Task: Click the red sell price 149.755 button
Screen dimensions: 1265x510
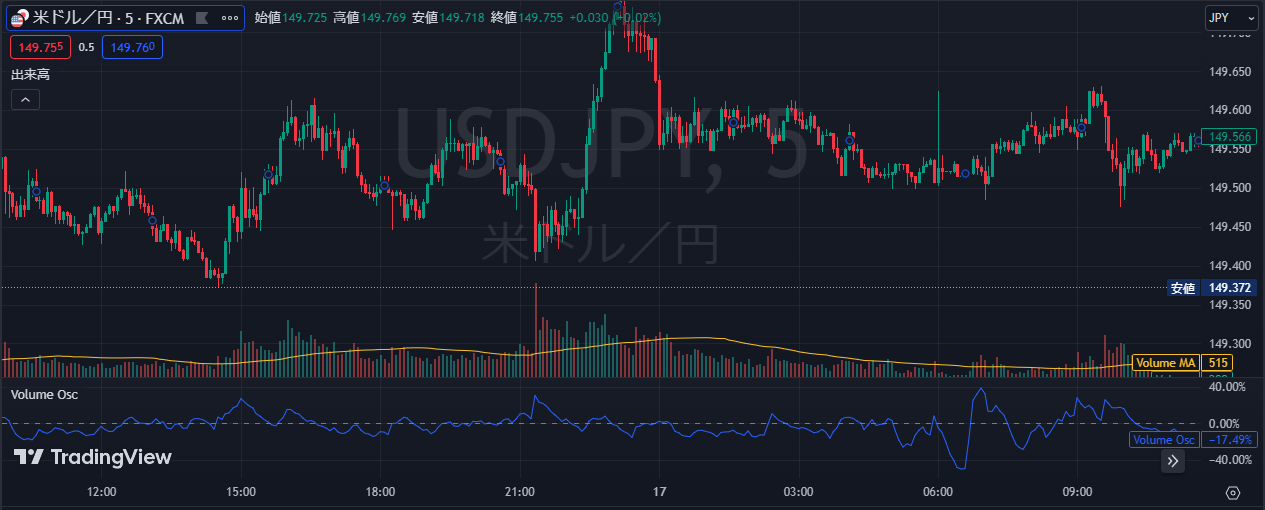Action: pos(41,47)
